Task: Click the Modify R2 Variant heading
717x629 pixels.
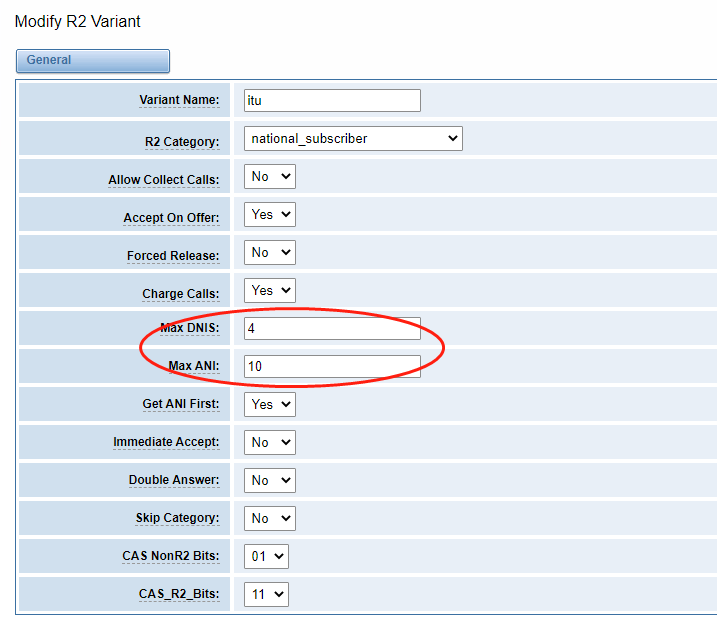Action: point(78,21)
